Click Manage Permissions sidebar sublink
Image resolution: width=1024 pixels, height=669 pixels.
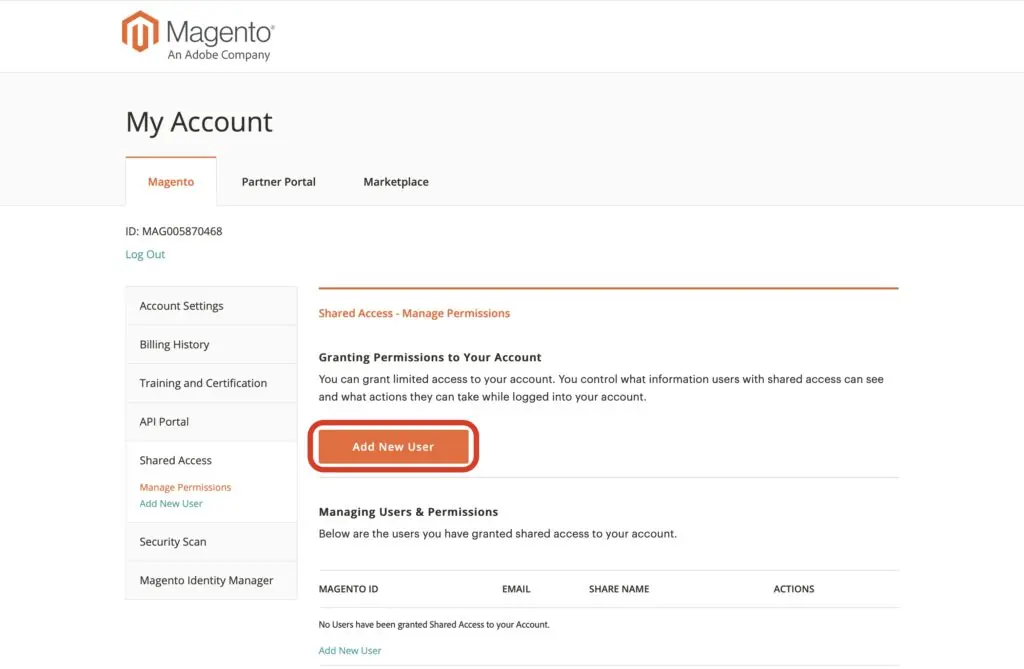pyautogui.click(x=185, y=487)
